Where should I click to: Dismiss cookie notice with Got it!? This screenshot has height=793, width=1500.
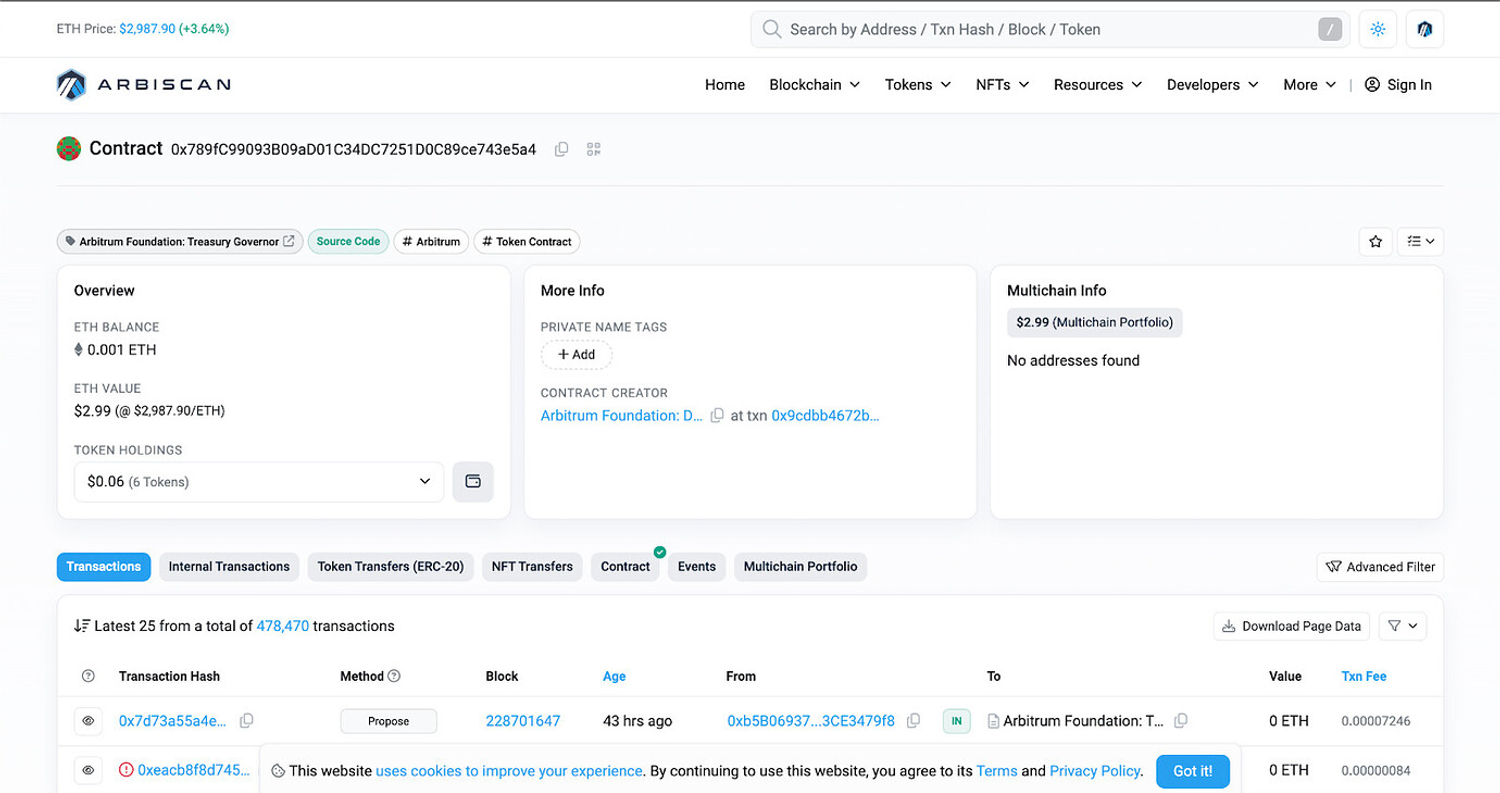1193,771
